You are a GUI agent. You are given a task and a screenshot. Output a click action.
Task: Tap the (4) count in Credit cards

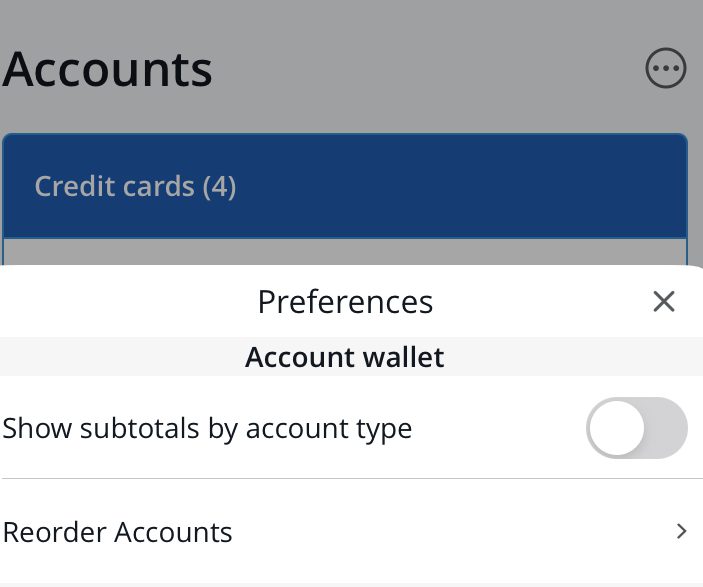point(219,186)
